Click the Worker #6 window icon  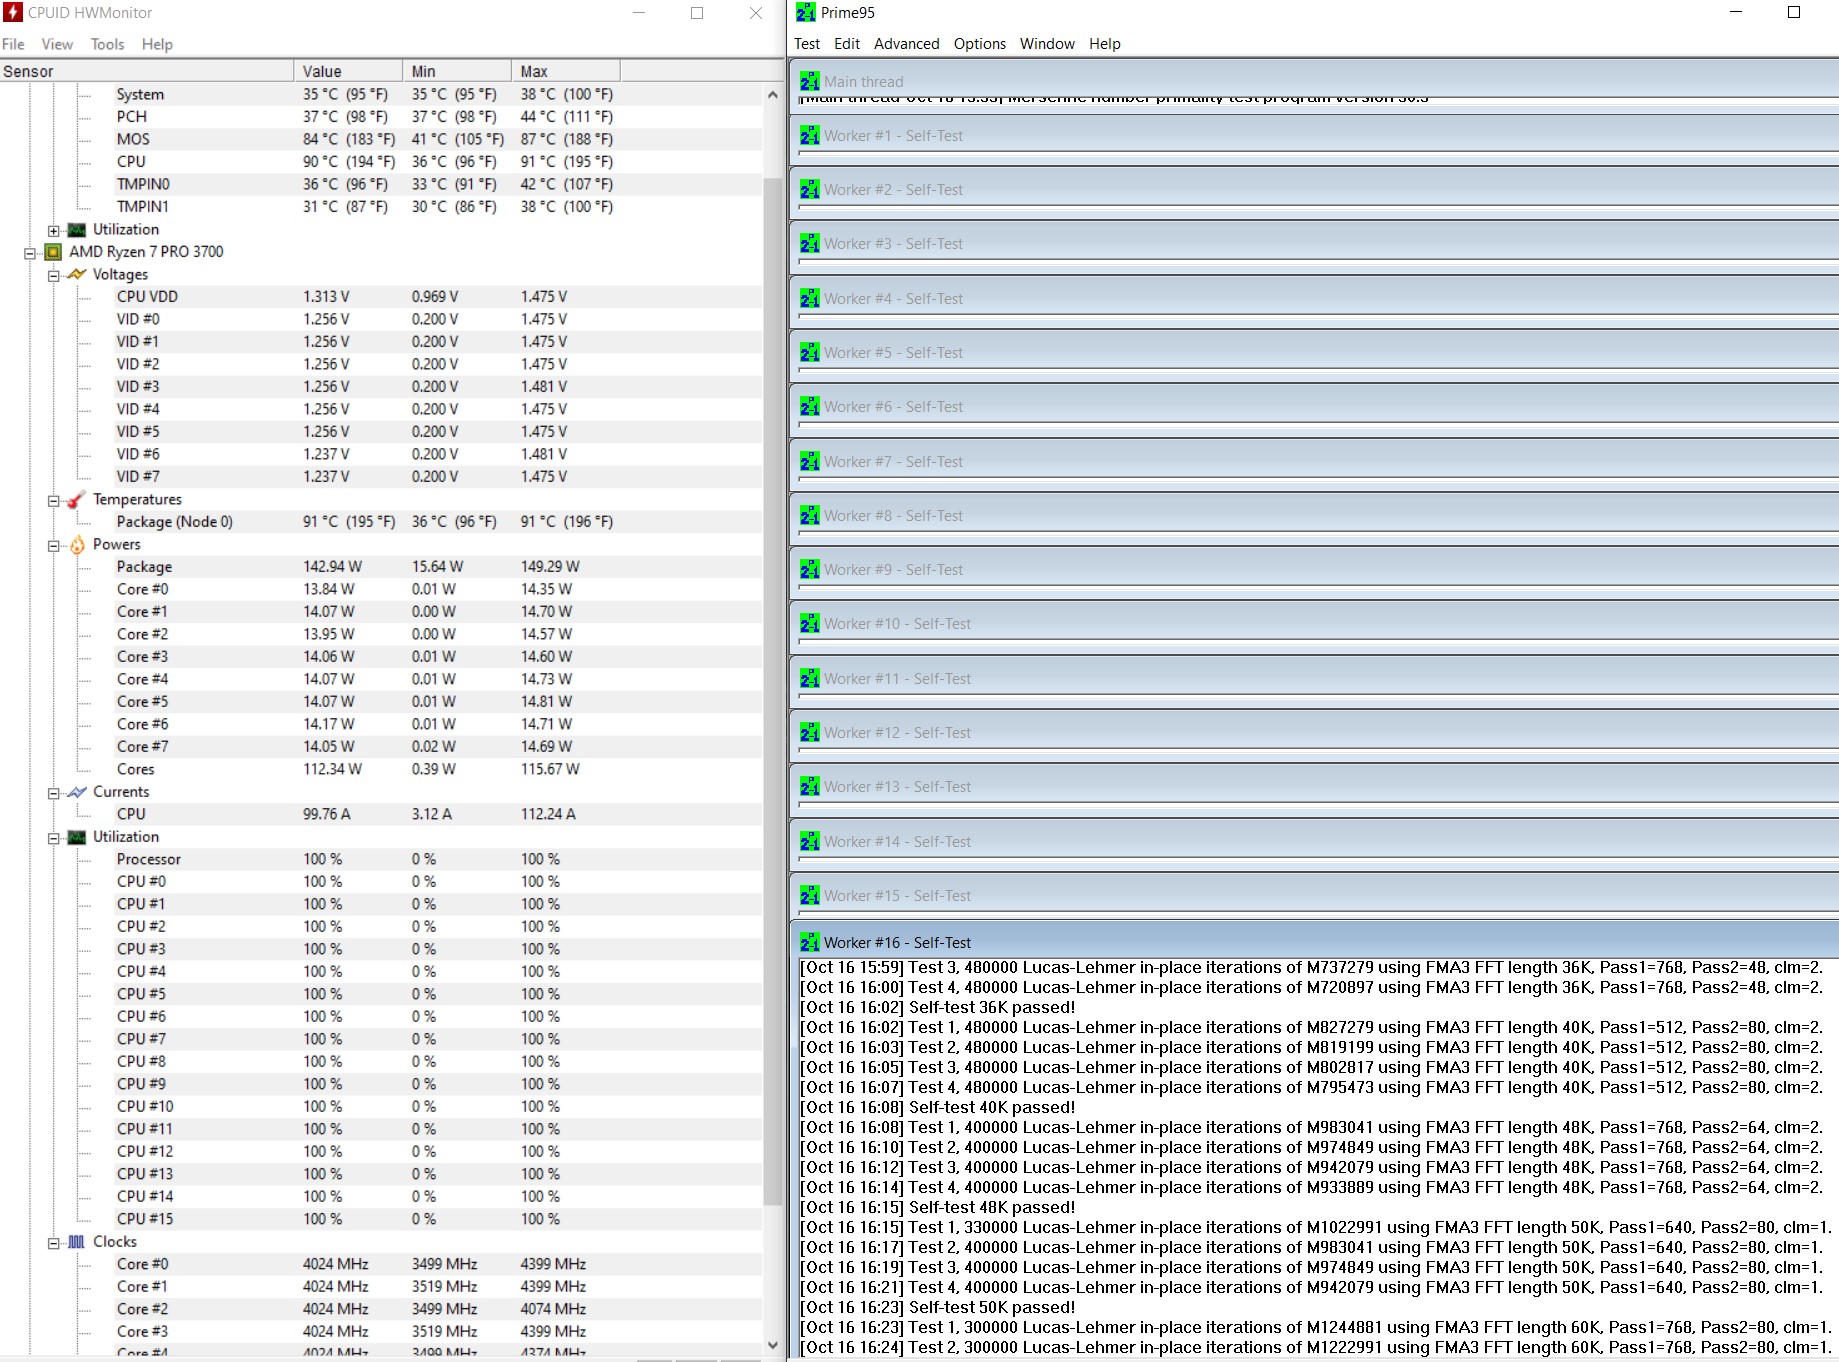coord(810,406)
